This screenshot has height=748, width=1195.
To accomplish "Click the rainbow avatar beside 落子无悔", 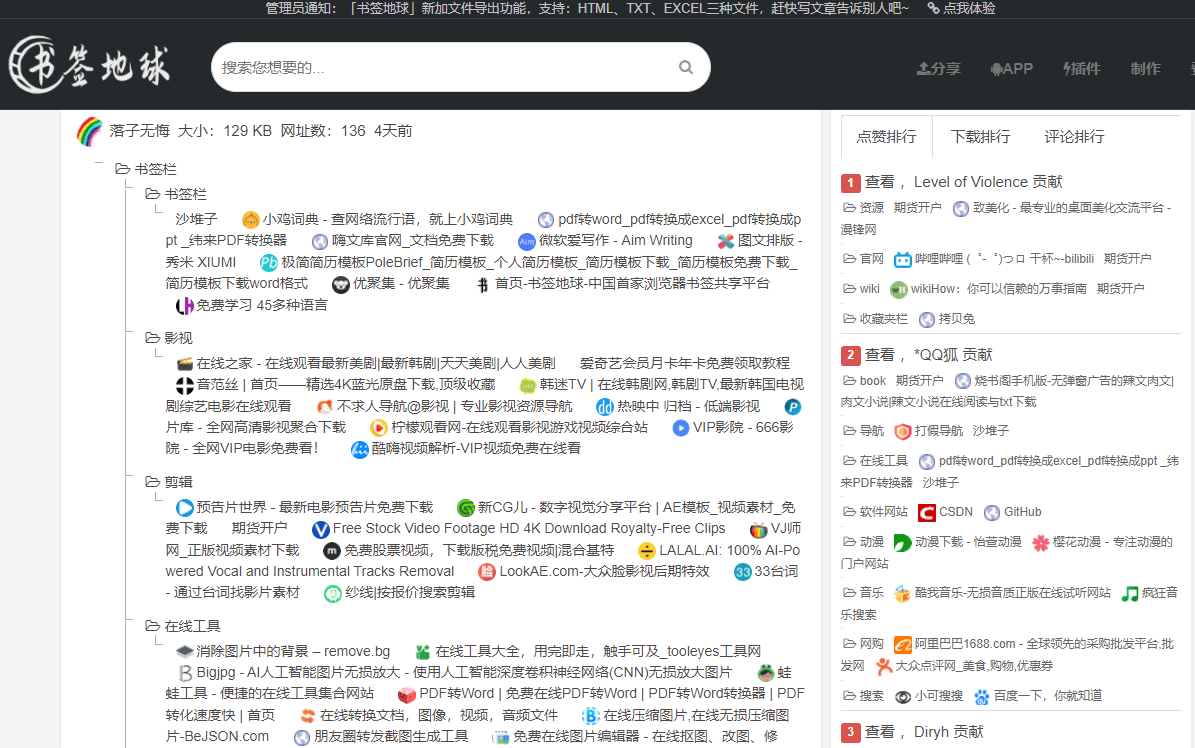I will pos(89,131).
